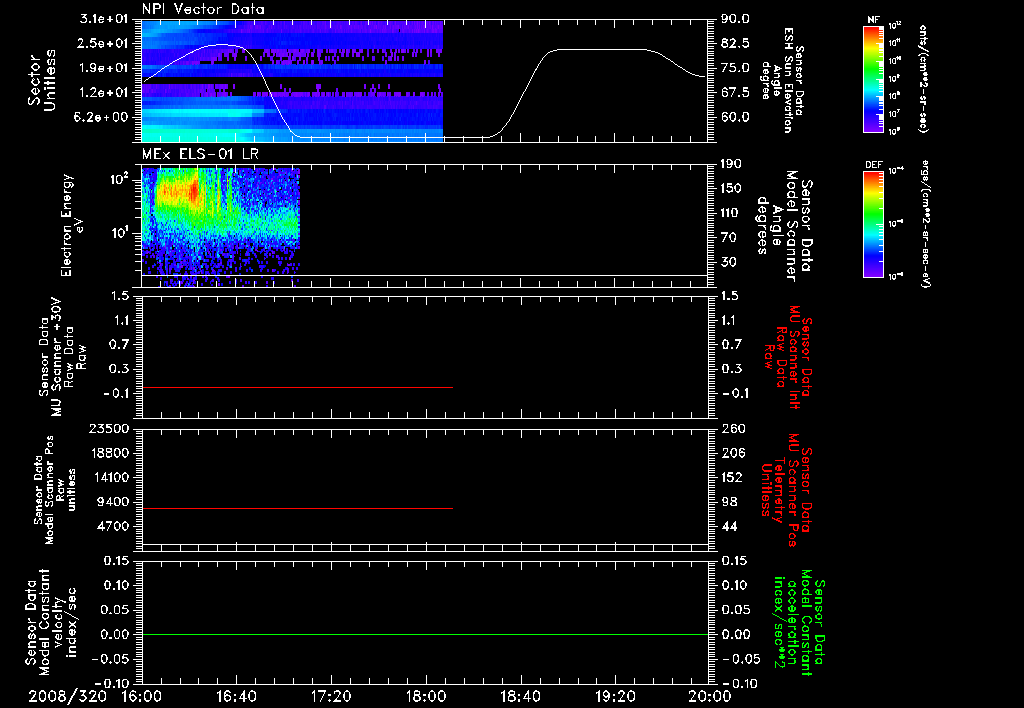Screen dimensions: 1024x708
Task: Click the 60.0 sun elevation tick label
Action: pos(735,117)
